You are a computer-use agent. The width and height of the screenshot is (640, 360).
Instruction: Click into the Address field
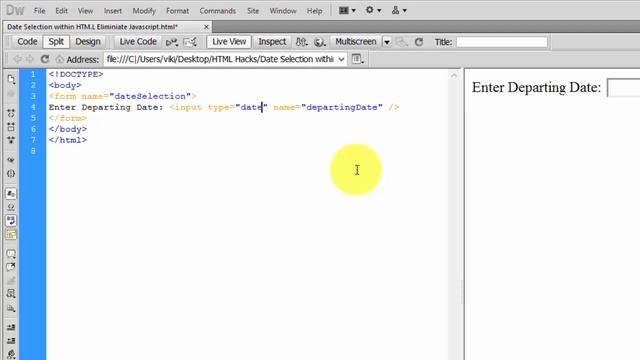tap(220, 59)
